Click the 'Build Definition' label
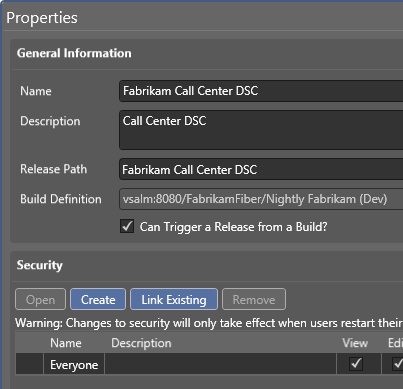The height and width of the screenshot is (389, 403). click(61, 199)
